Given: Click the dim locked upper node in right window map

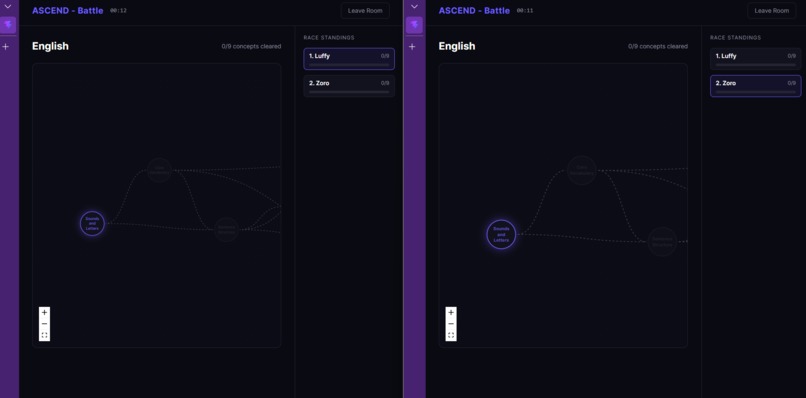Looking at the screenshot, I should (582, 170).
